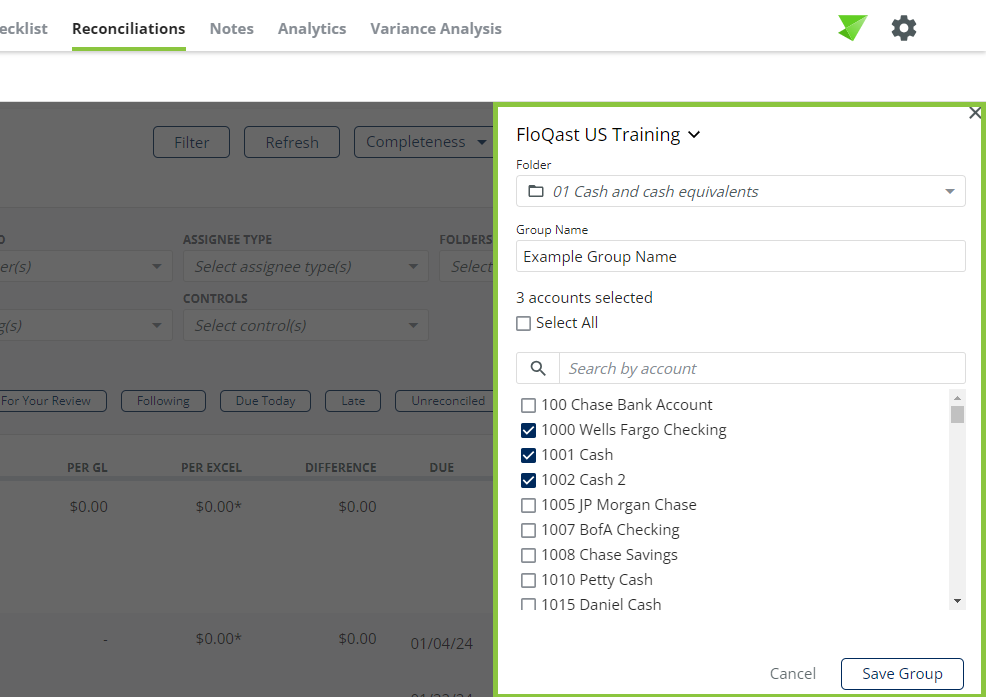This screenshot has height=697, width=986.
Task: Open the dropdown left of Assignee Type
Action: click(86, 267)
